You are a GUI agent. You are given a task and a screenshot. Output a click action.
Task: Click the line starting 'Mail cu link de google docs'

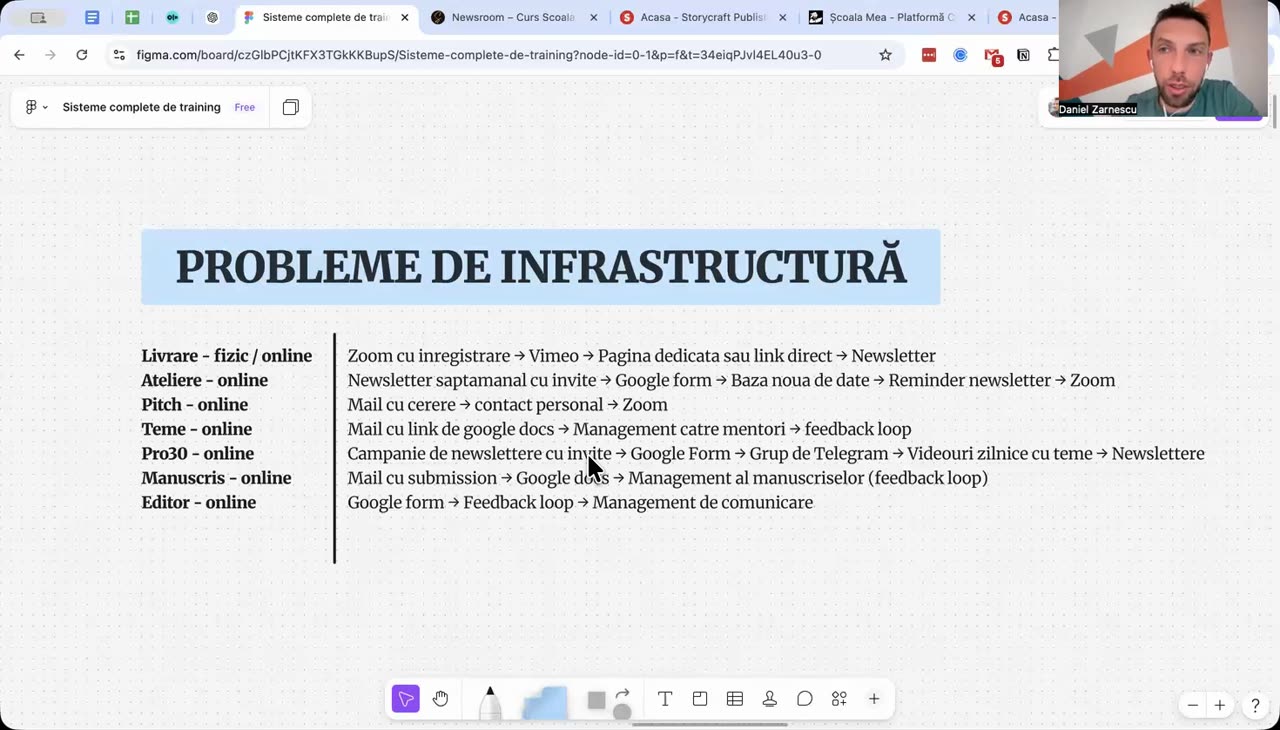pos(630,429)
